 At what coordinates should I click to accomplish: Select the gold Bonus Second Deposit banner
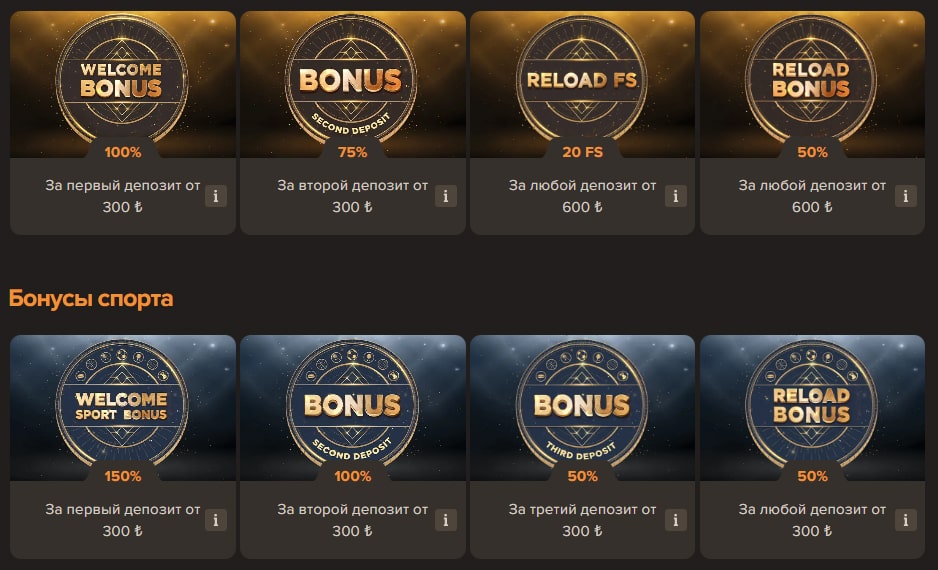(353, 84)
